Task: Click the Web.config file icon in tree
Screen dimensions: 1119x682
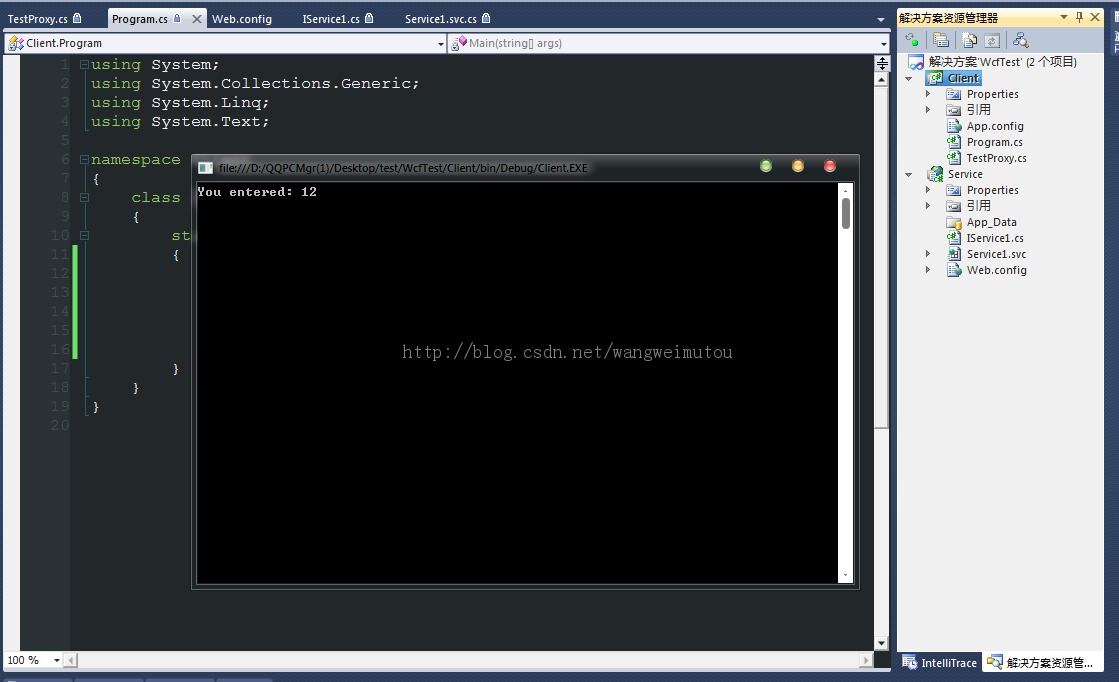Action: click(x=954, y=270)
